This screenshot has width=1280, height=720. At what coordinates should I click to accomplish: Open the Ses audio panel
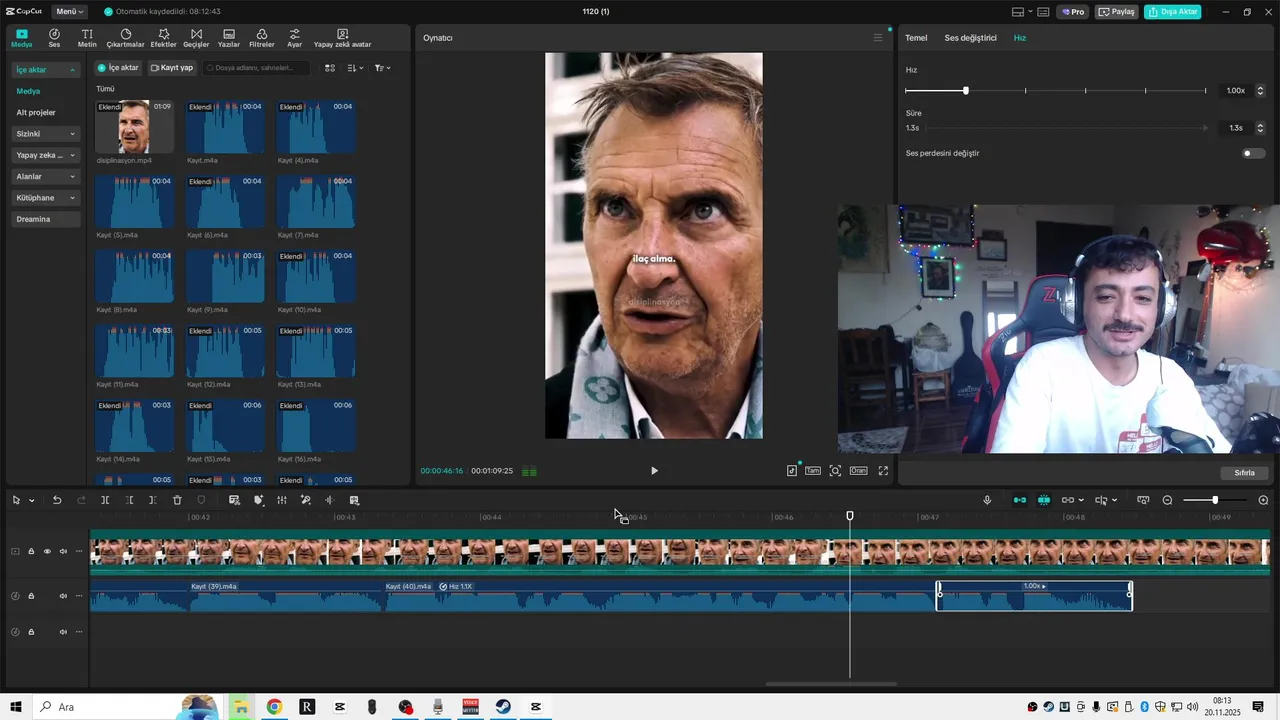[54, 38]
